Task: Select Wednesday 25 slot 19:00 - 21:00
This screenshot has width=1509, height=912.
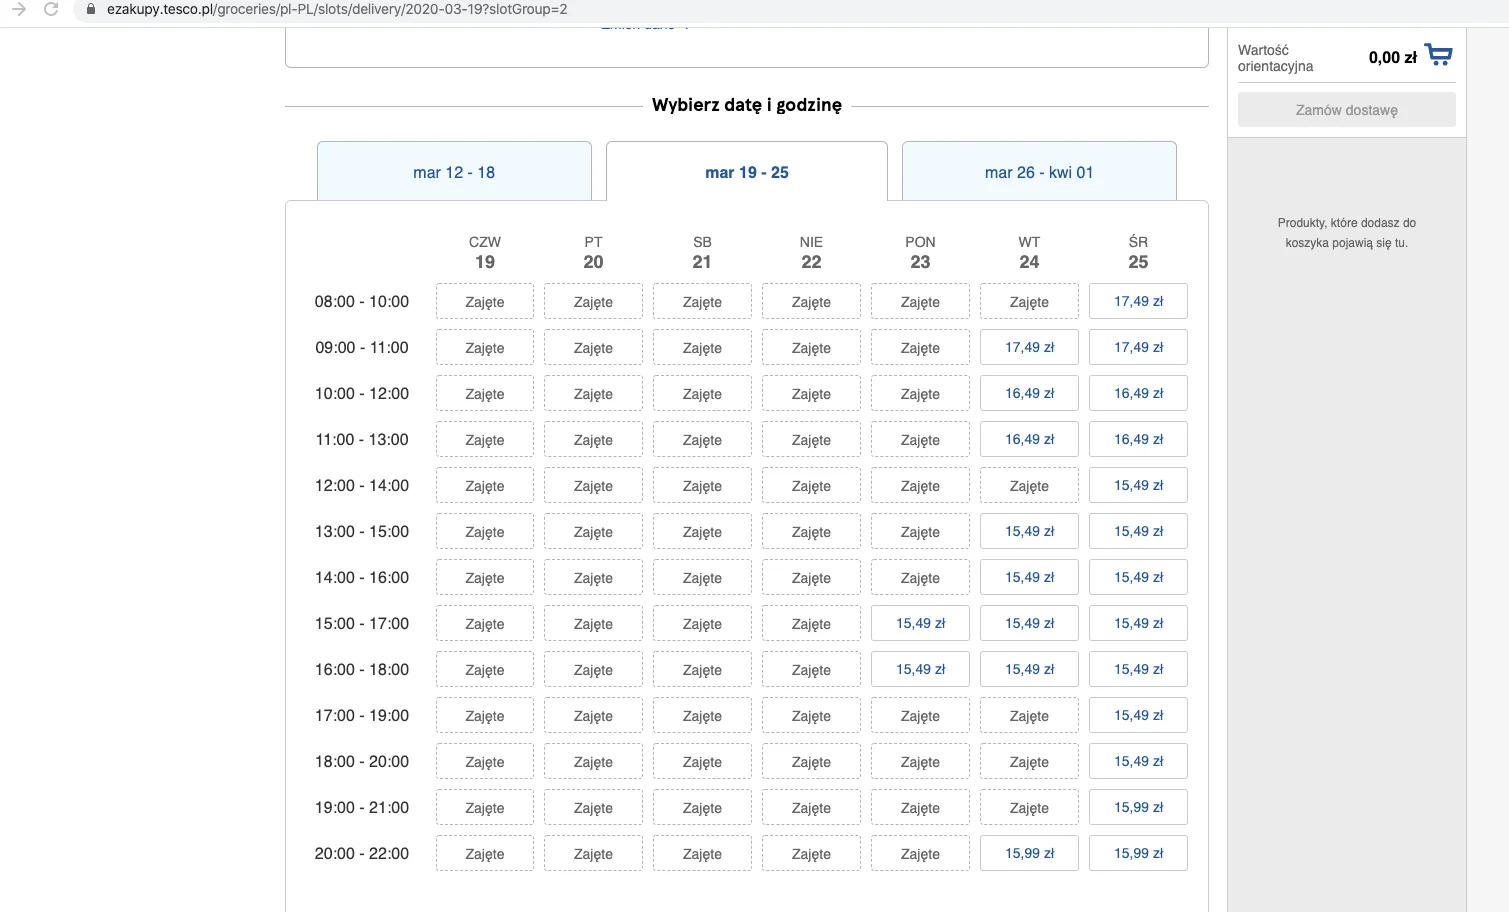Action: point(1138,807)
